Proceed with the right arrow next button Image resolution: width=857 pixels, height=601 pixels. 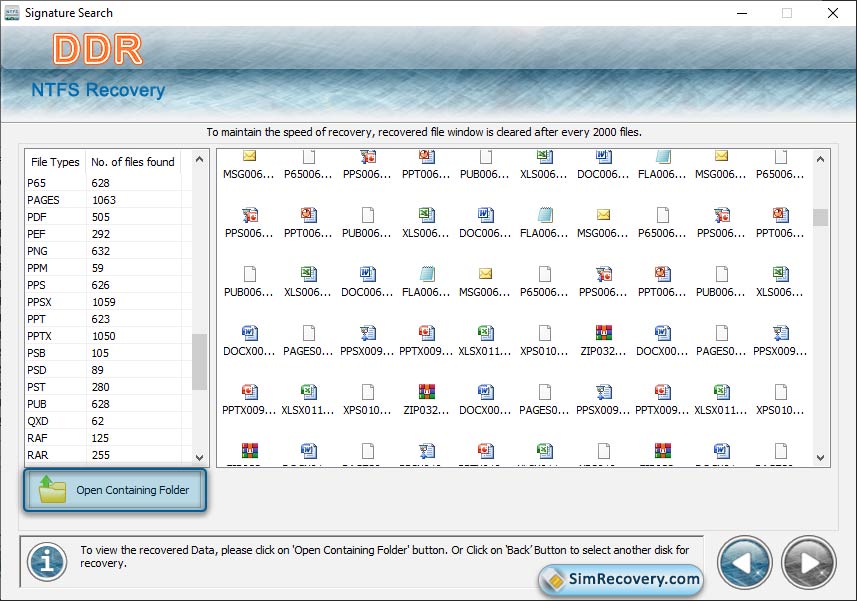809,563
